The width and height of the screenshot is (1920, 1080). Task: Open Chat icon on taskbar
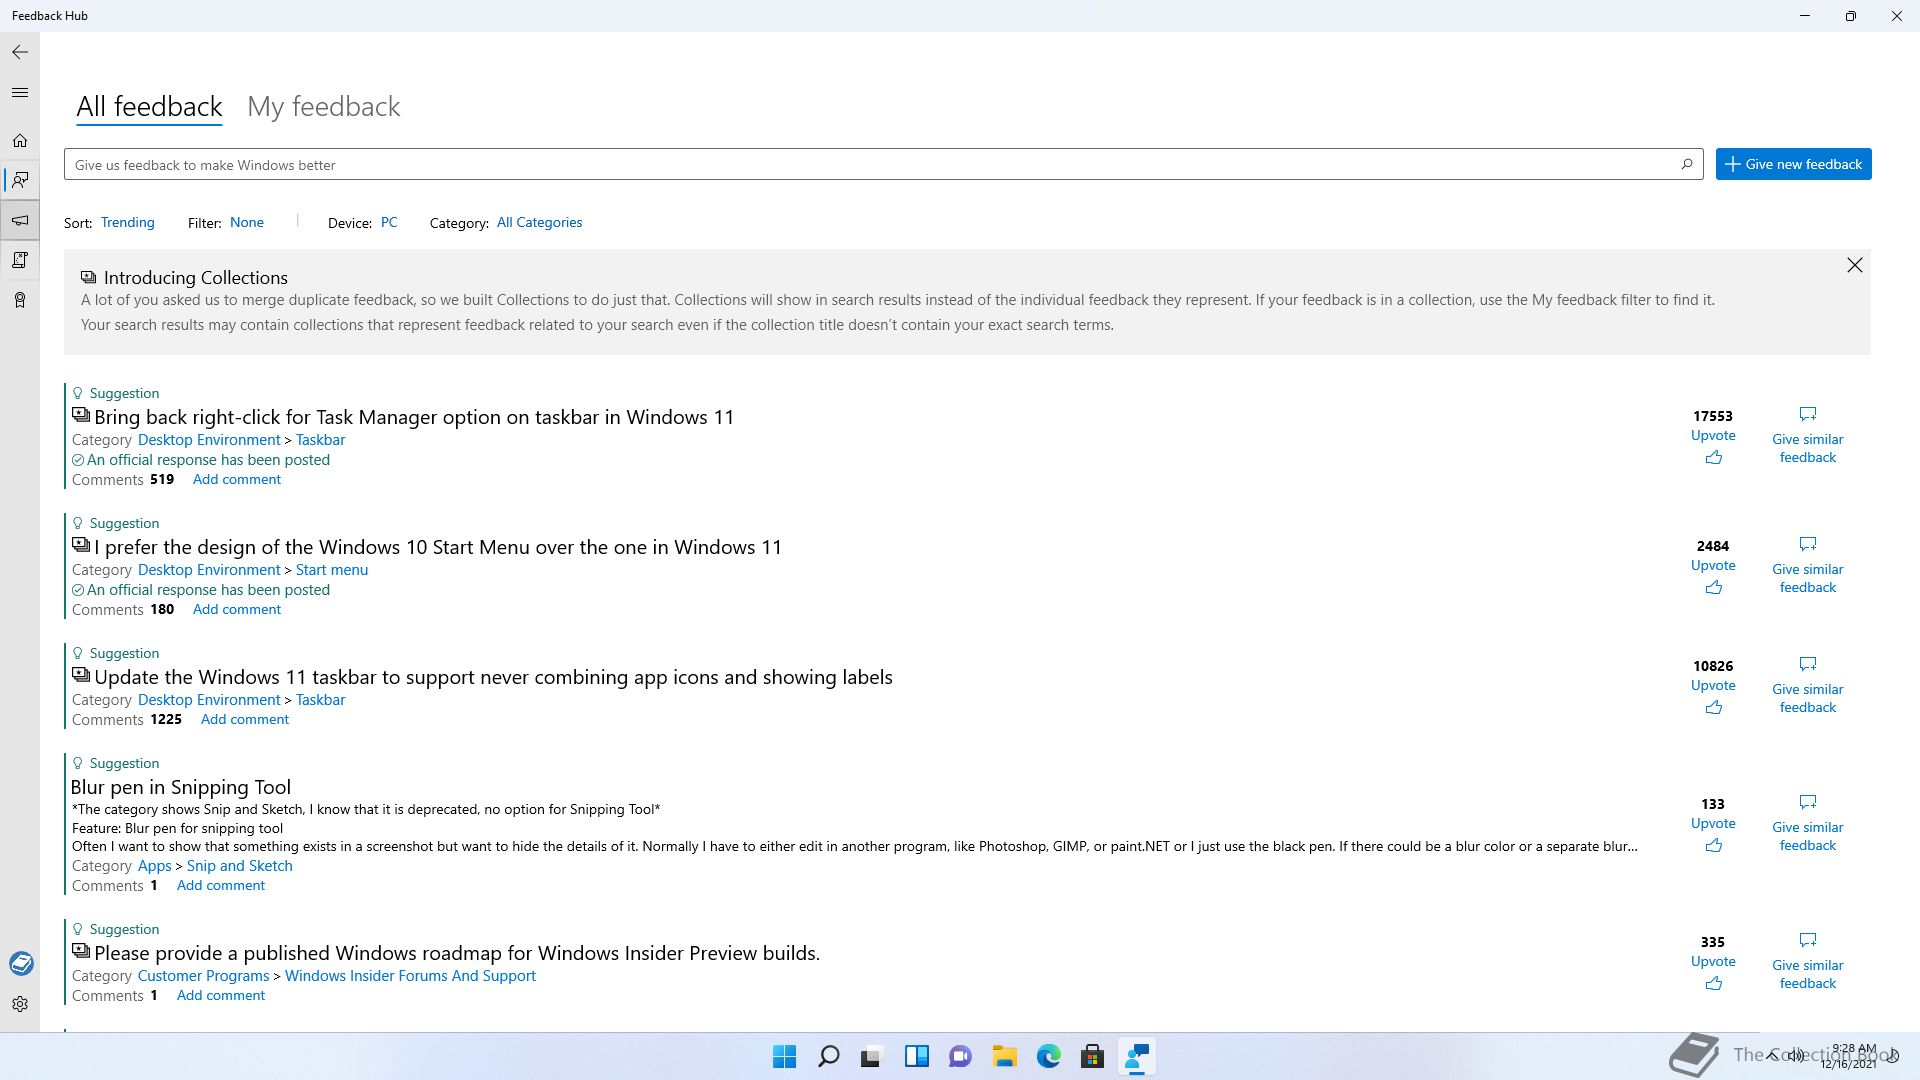960,1056
